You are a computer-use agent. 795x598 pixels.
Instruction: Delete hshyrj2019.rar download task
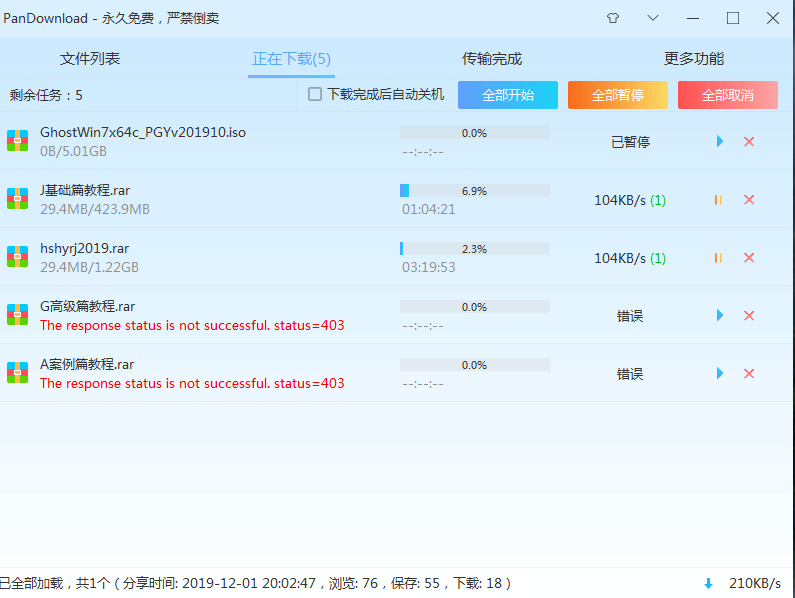coord(749,258)
